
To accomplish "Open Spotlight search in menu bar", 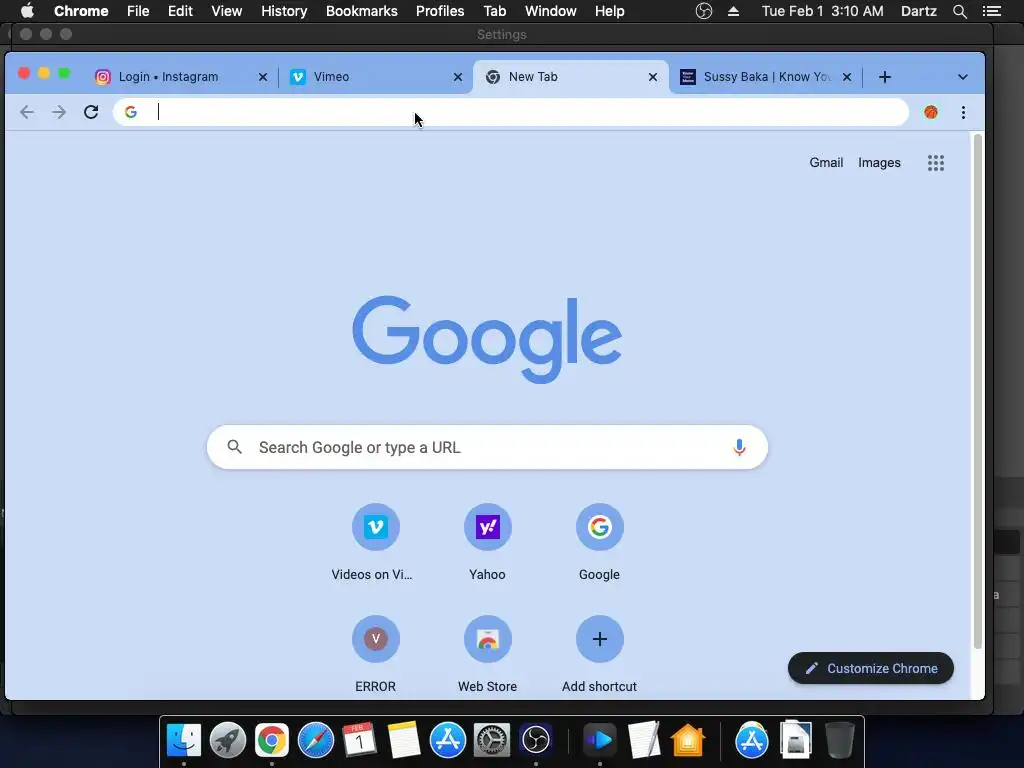I will (x=959, y=11).
